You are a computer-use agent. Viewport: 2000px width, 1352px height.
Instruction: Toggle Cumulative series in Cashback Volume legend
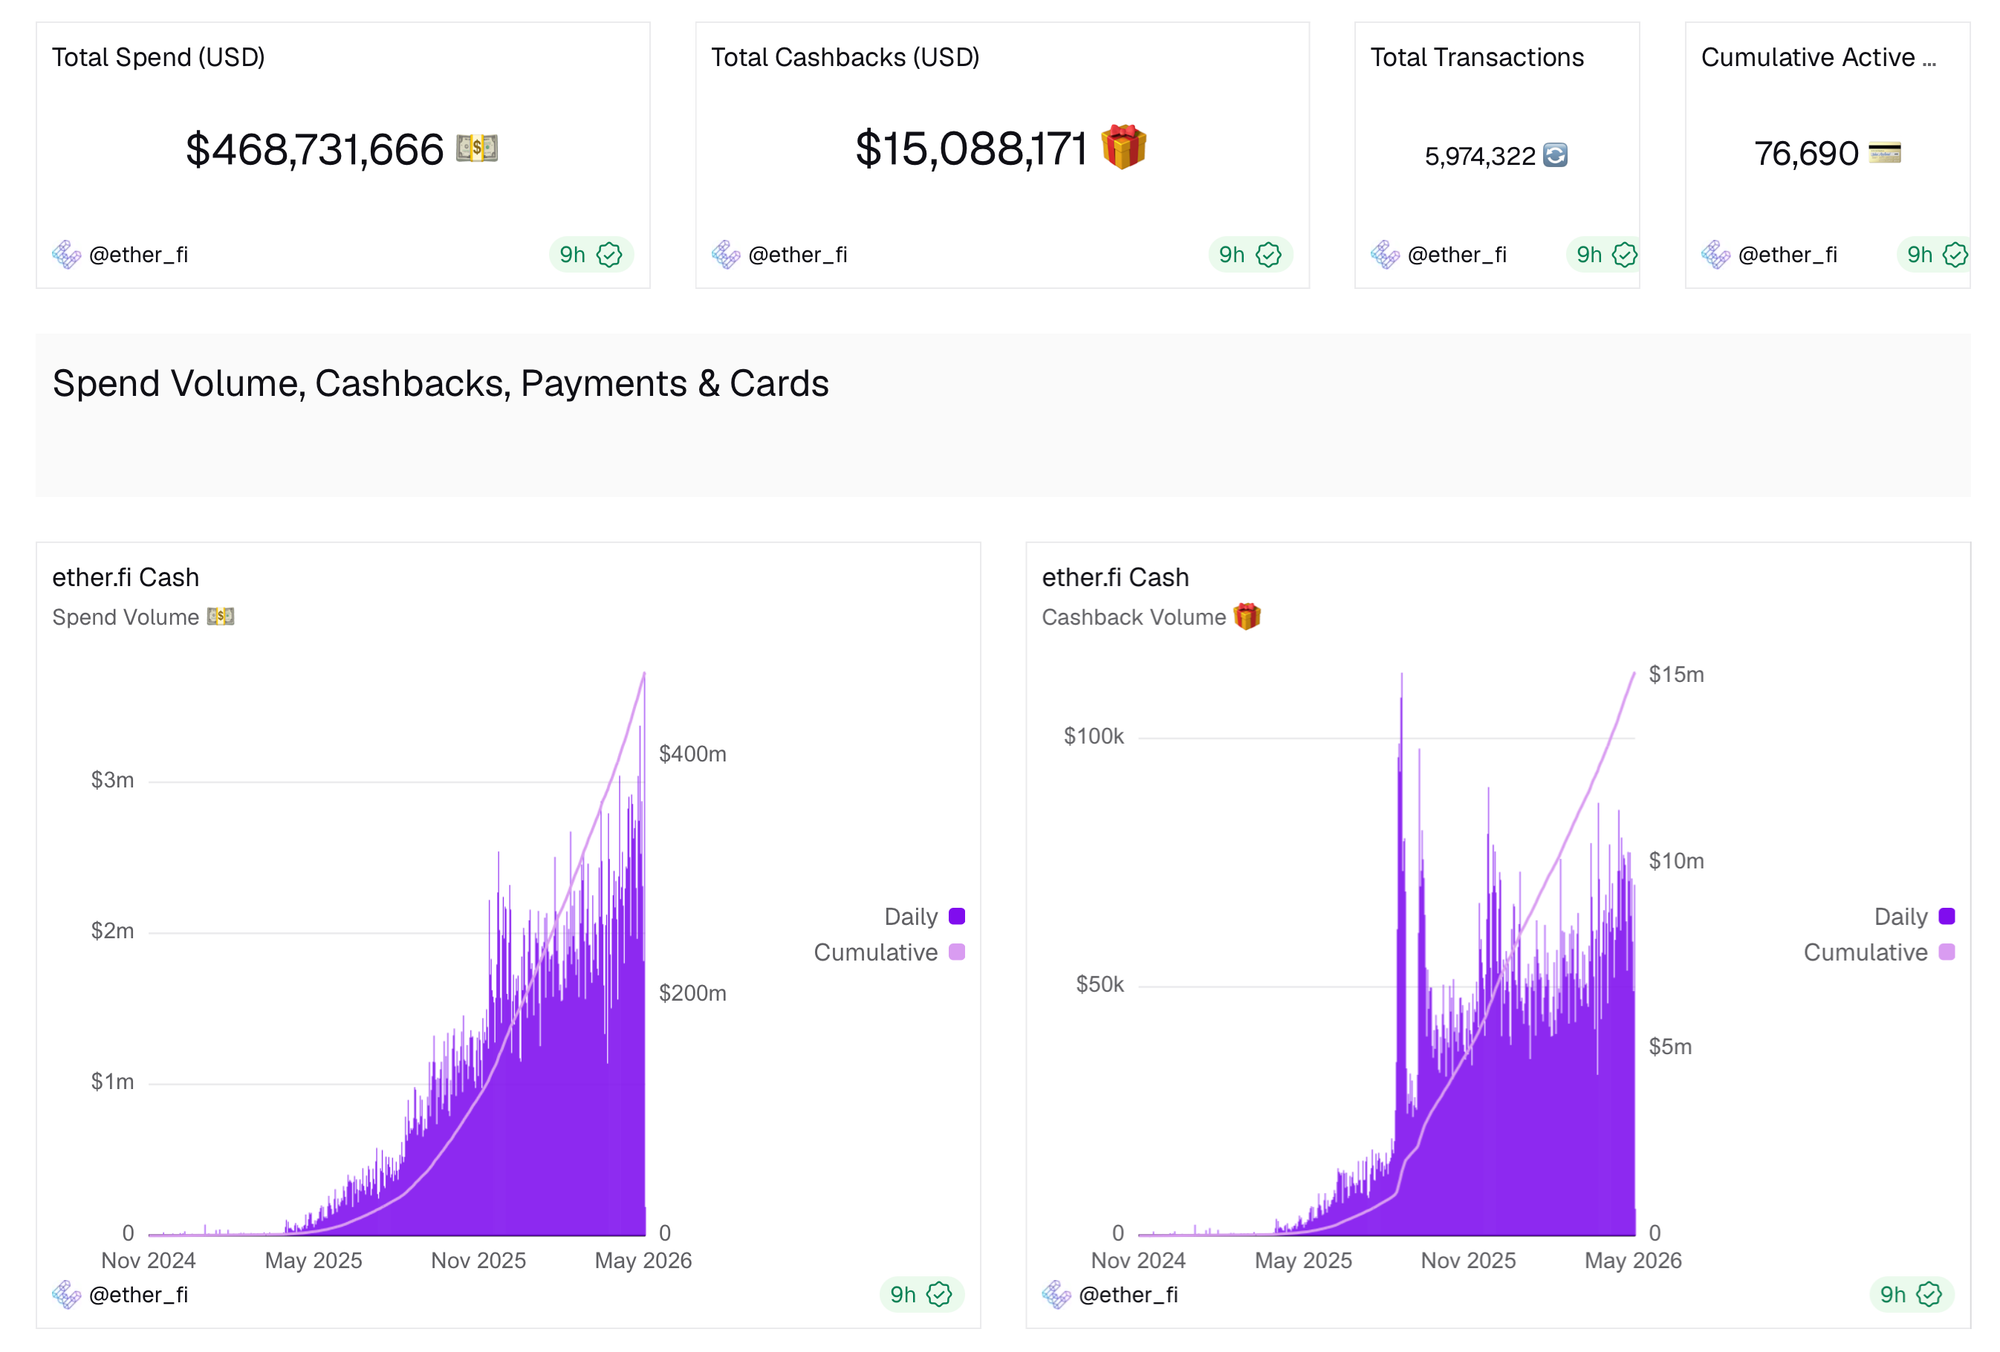(1879, 952)
